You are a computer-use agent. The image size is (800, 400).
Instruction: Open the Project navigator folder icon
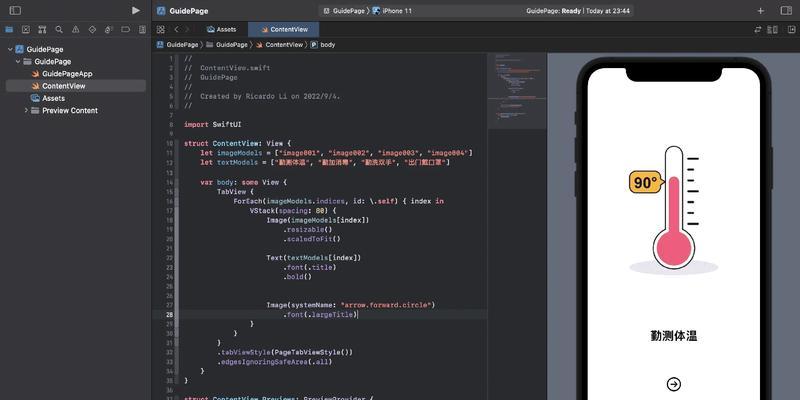pos(9,30)
